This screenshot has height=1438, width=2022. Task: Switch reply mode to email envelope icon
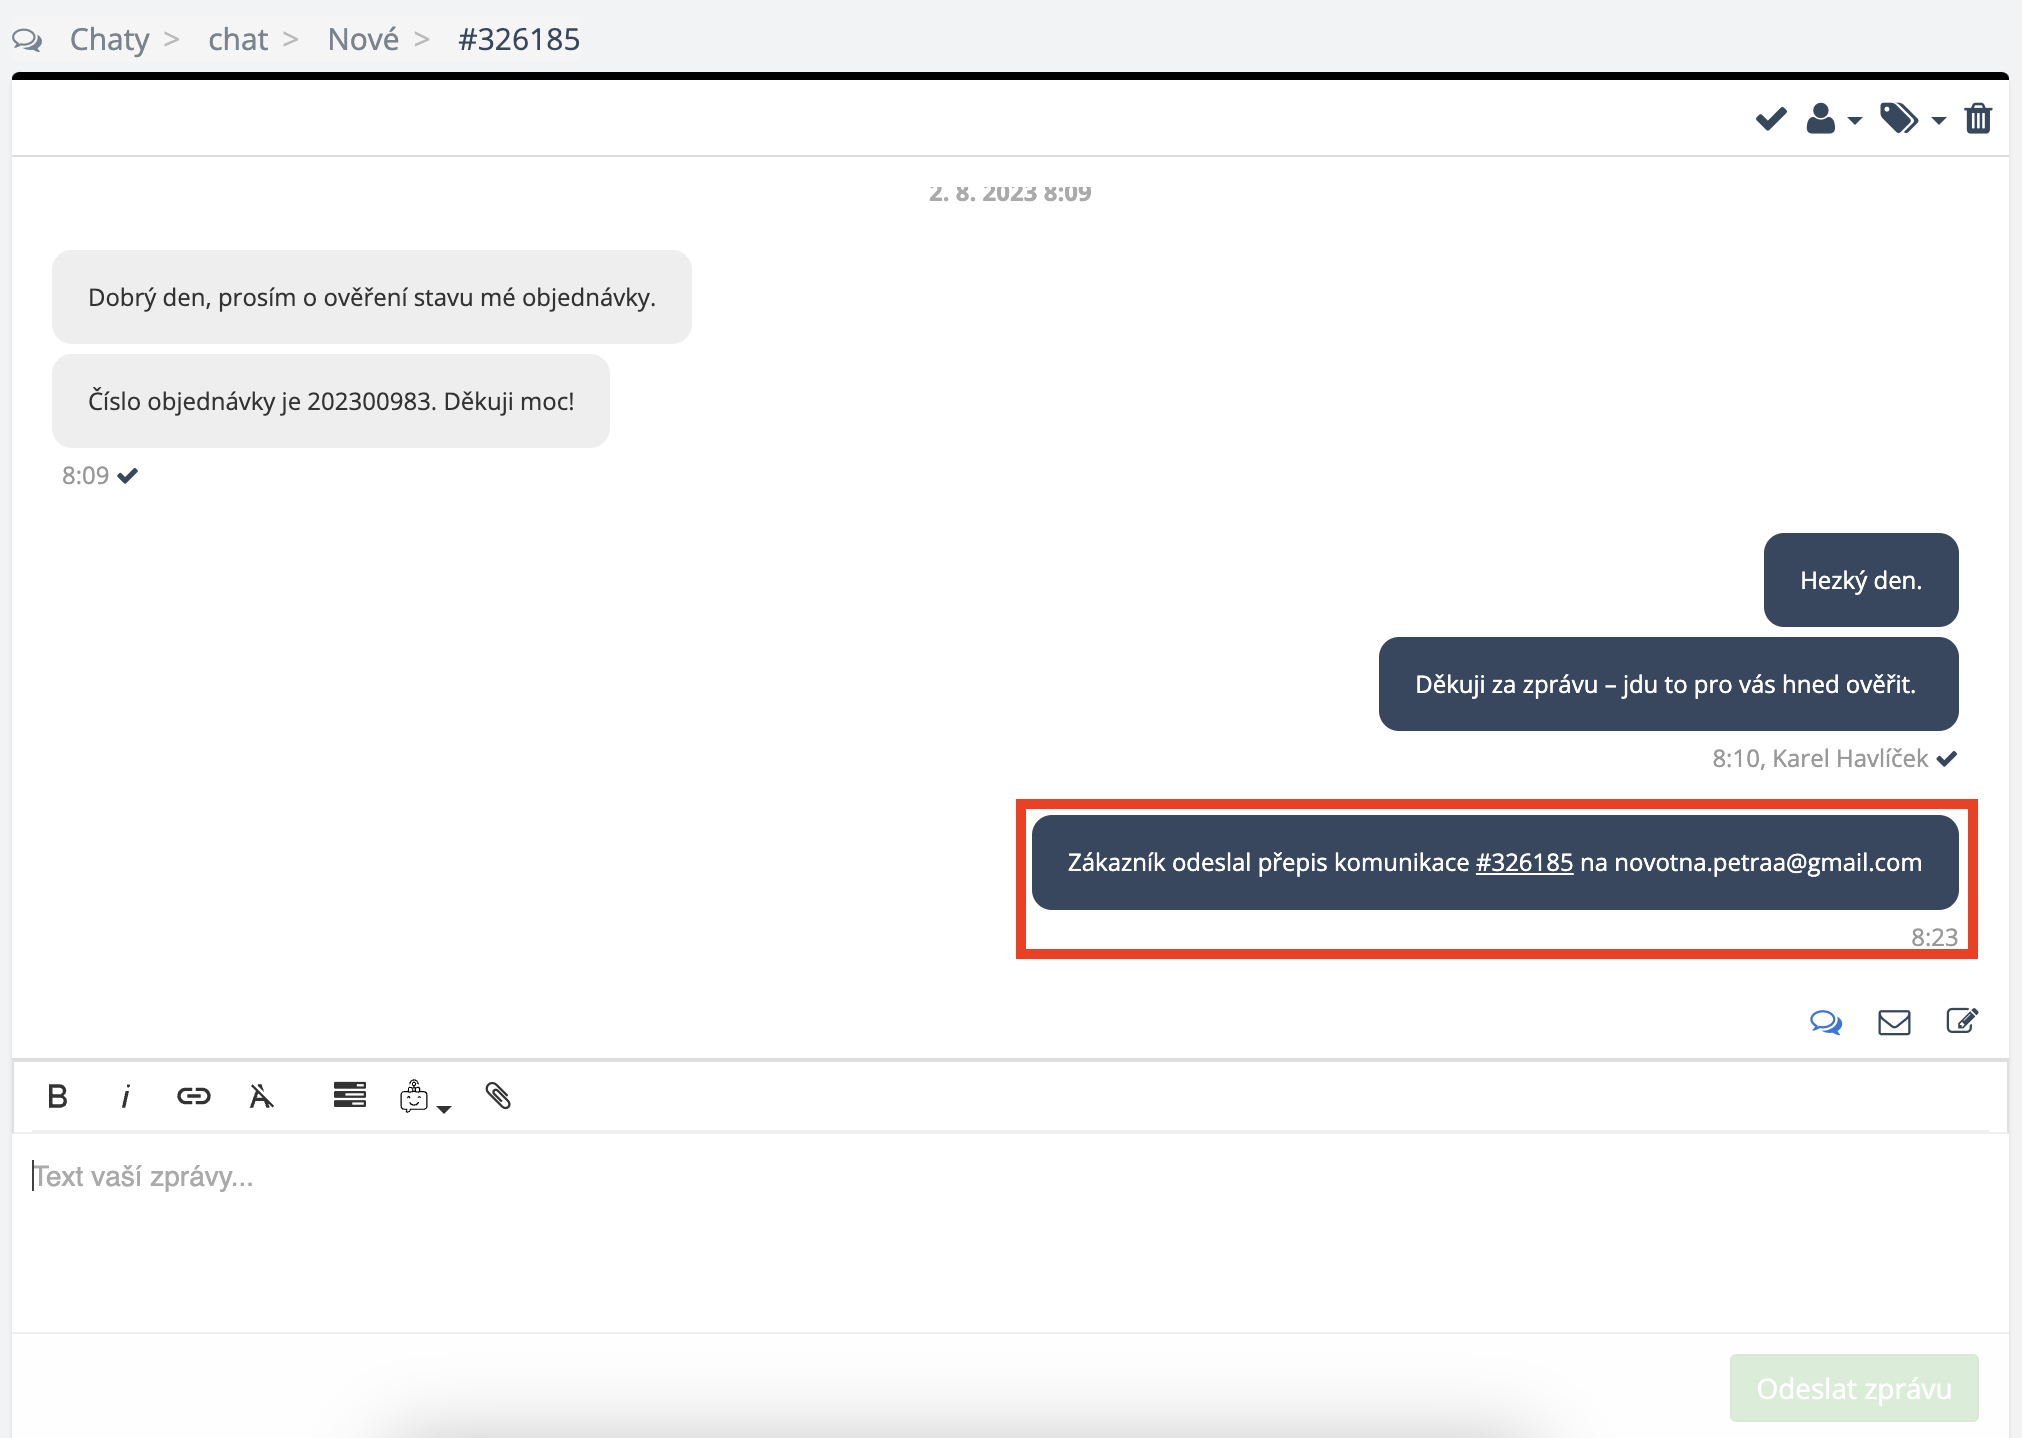pos(1893,1022)
